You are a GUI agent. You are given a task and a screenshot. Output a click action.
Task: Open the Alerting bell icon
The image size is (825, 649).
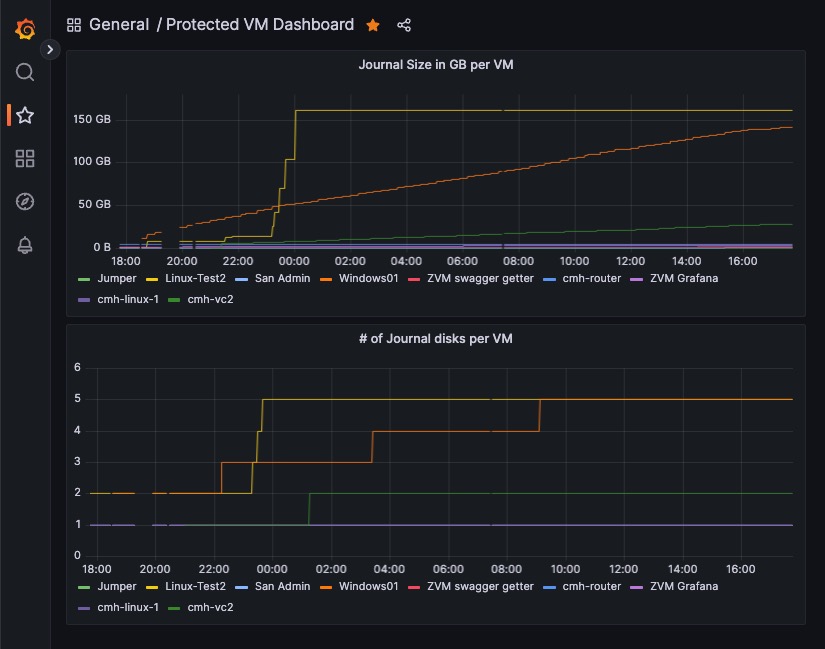coord(25,245)
